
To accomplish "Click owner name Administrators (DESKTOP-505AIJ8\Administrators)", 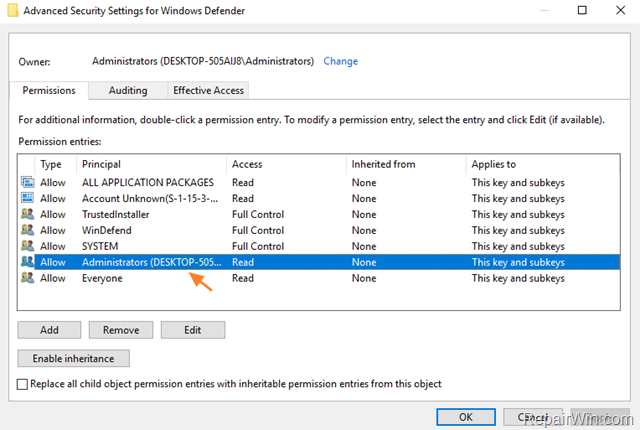I will pos(203,61).
